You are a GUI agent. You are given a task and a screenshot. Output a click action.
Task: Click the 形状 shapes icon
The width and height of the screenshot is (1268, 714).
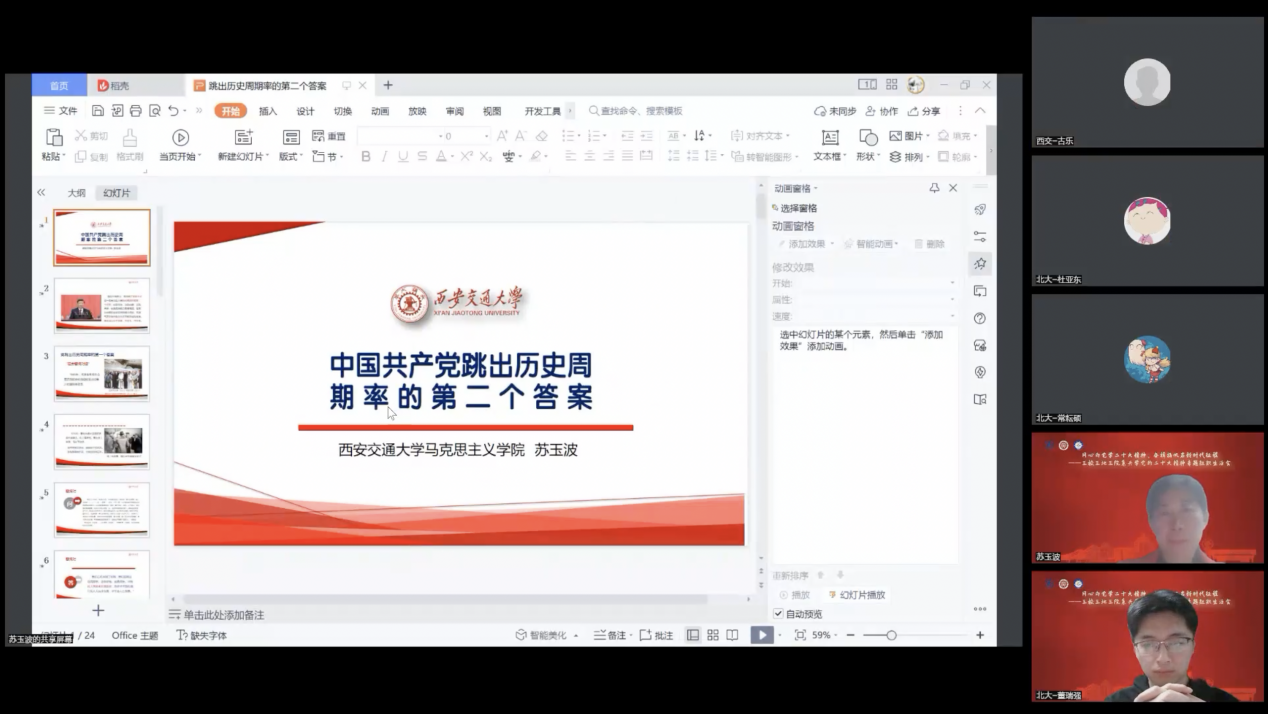tap(868, 137)
